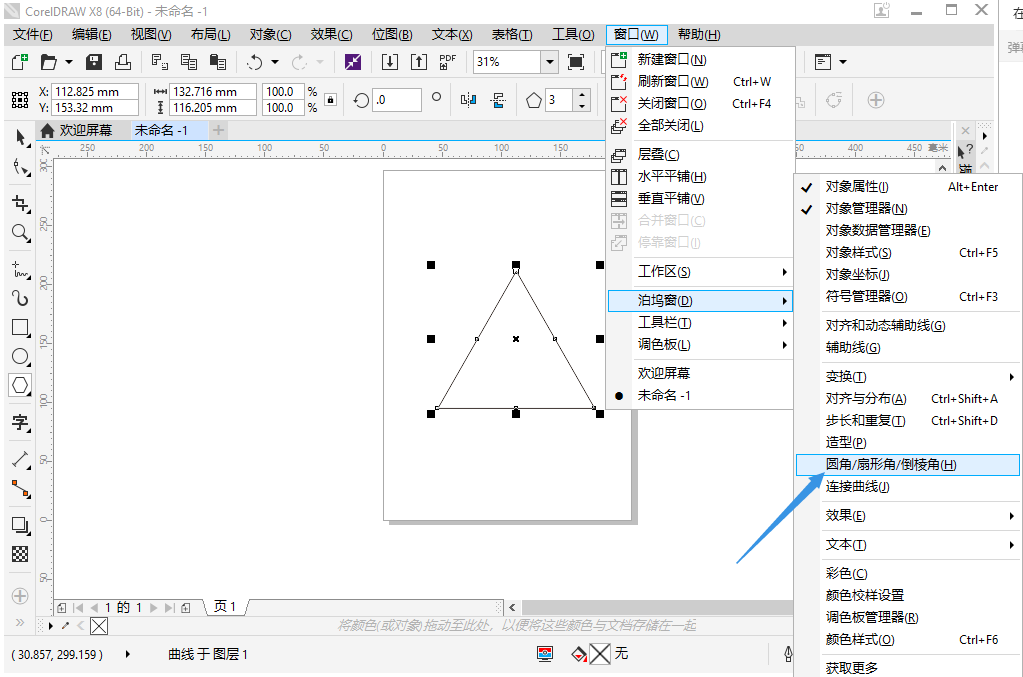Select the Shape edit tool
This screenshot has height=677, width=1023.
coord(20,168)
